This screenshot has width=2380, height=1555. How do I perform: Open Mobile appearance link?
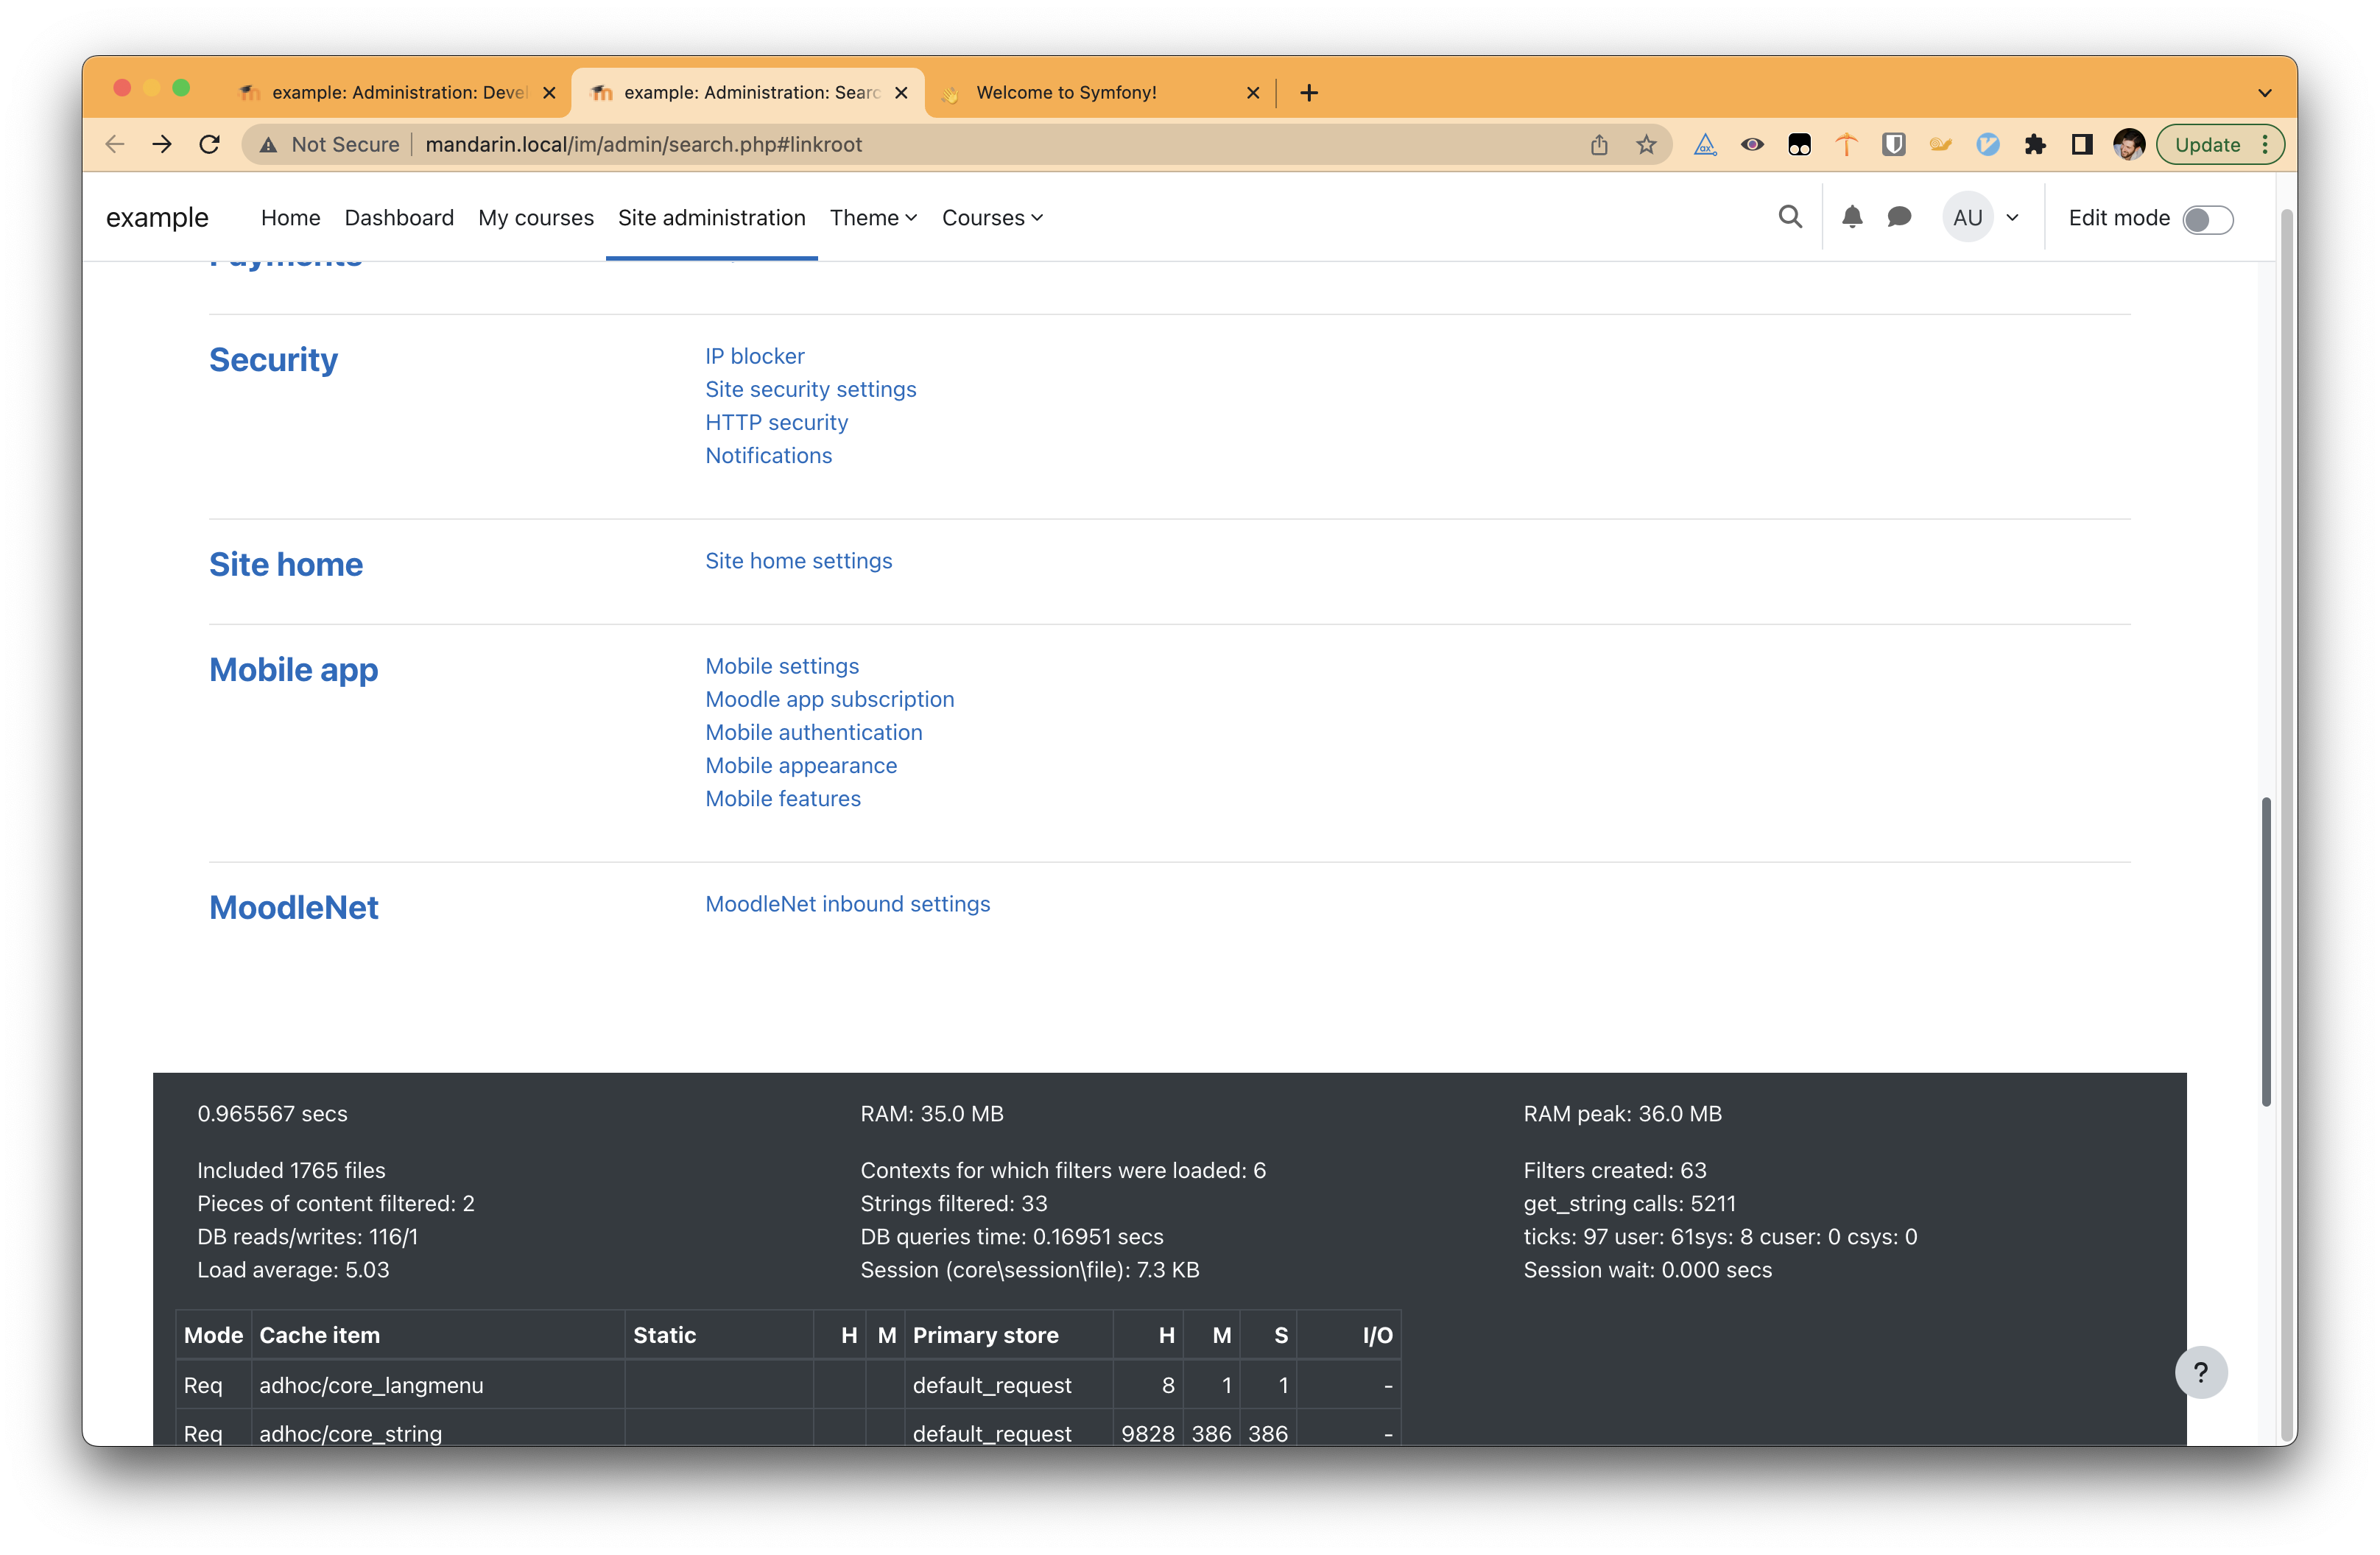click(x=801, y=765)
